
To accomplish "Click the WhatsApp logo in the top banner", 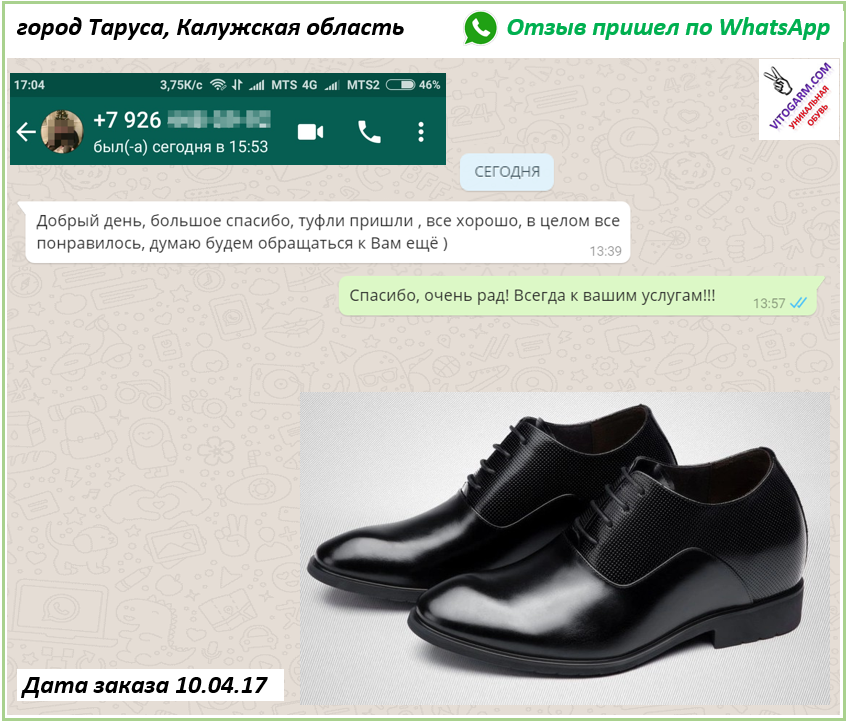I will tap(480, 28).
